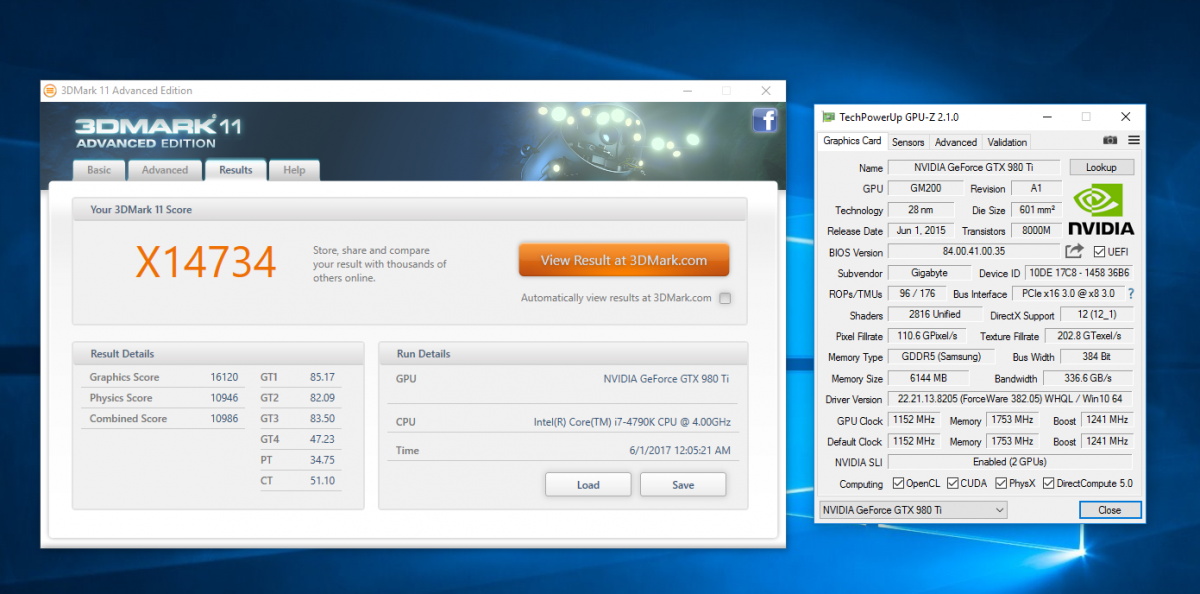
Task: Click the Pixel Fillrate field '110.6 GPixel/s'
Action: coord(928,336)
